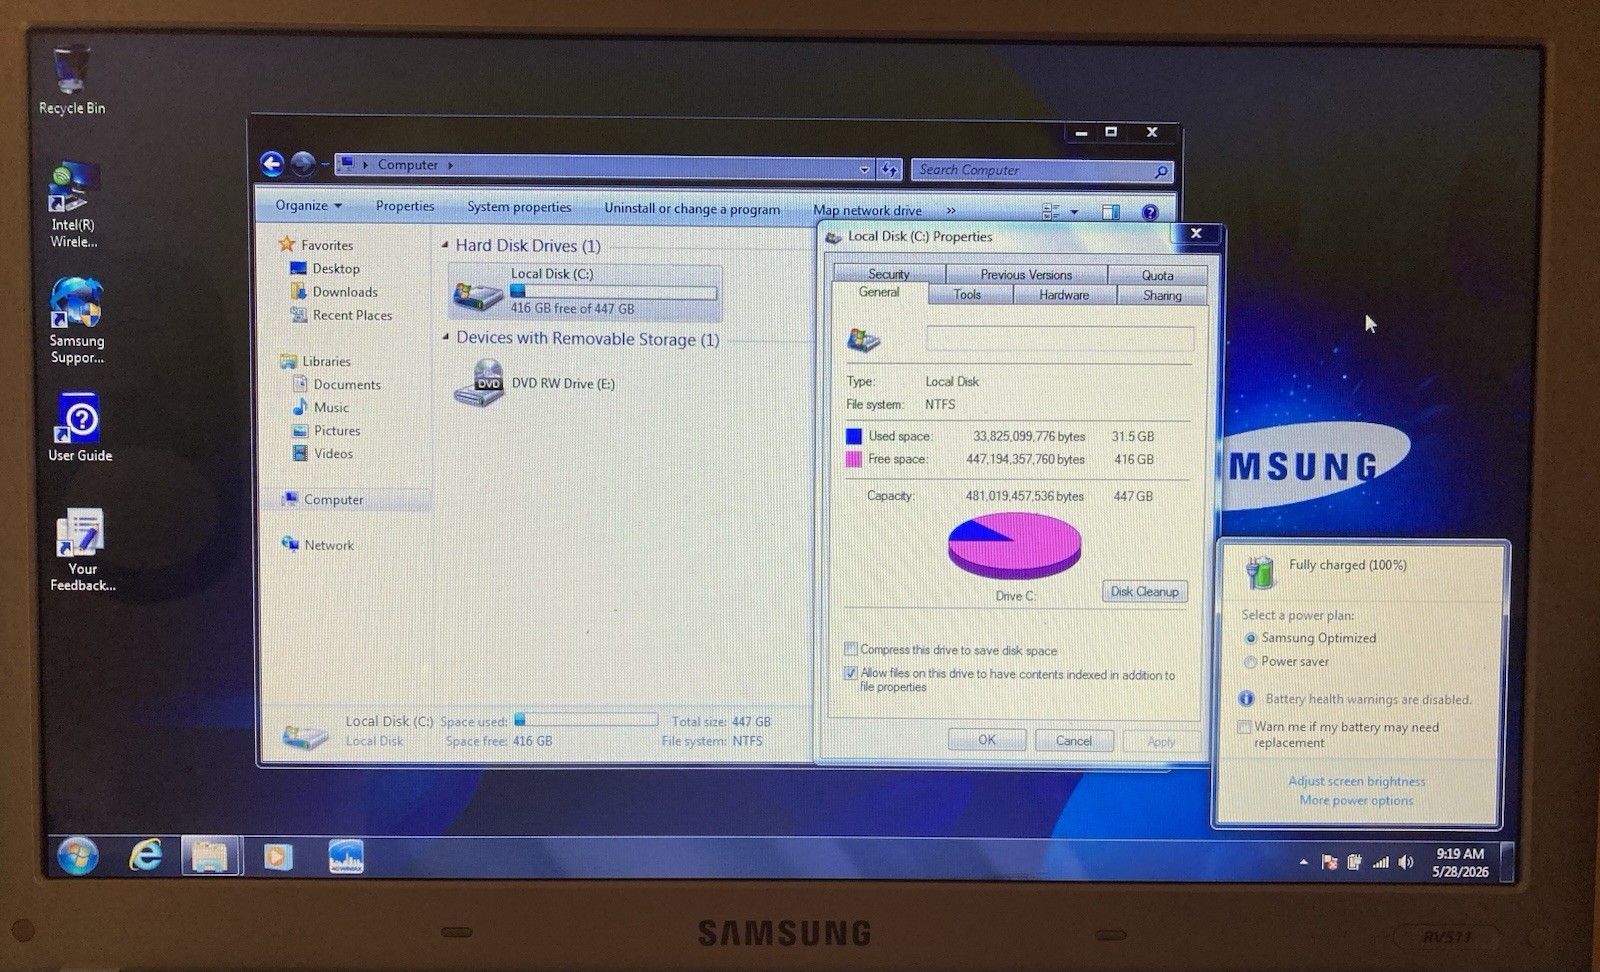Viewport: 1600px width, 972px height.
Task: Click the Explorer forward arrow button
Action: coord(303,164)
